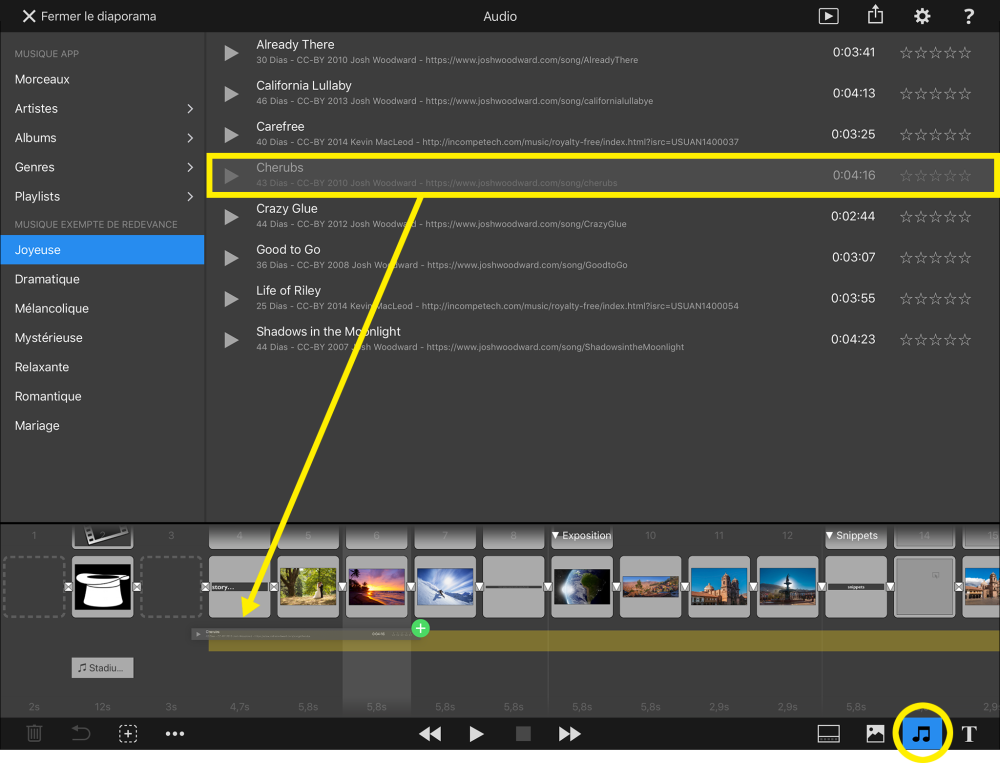1000x763 pixels.
Task: Click the slideshow preview icon in top bar
Action: [x=828, y=16]
